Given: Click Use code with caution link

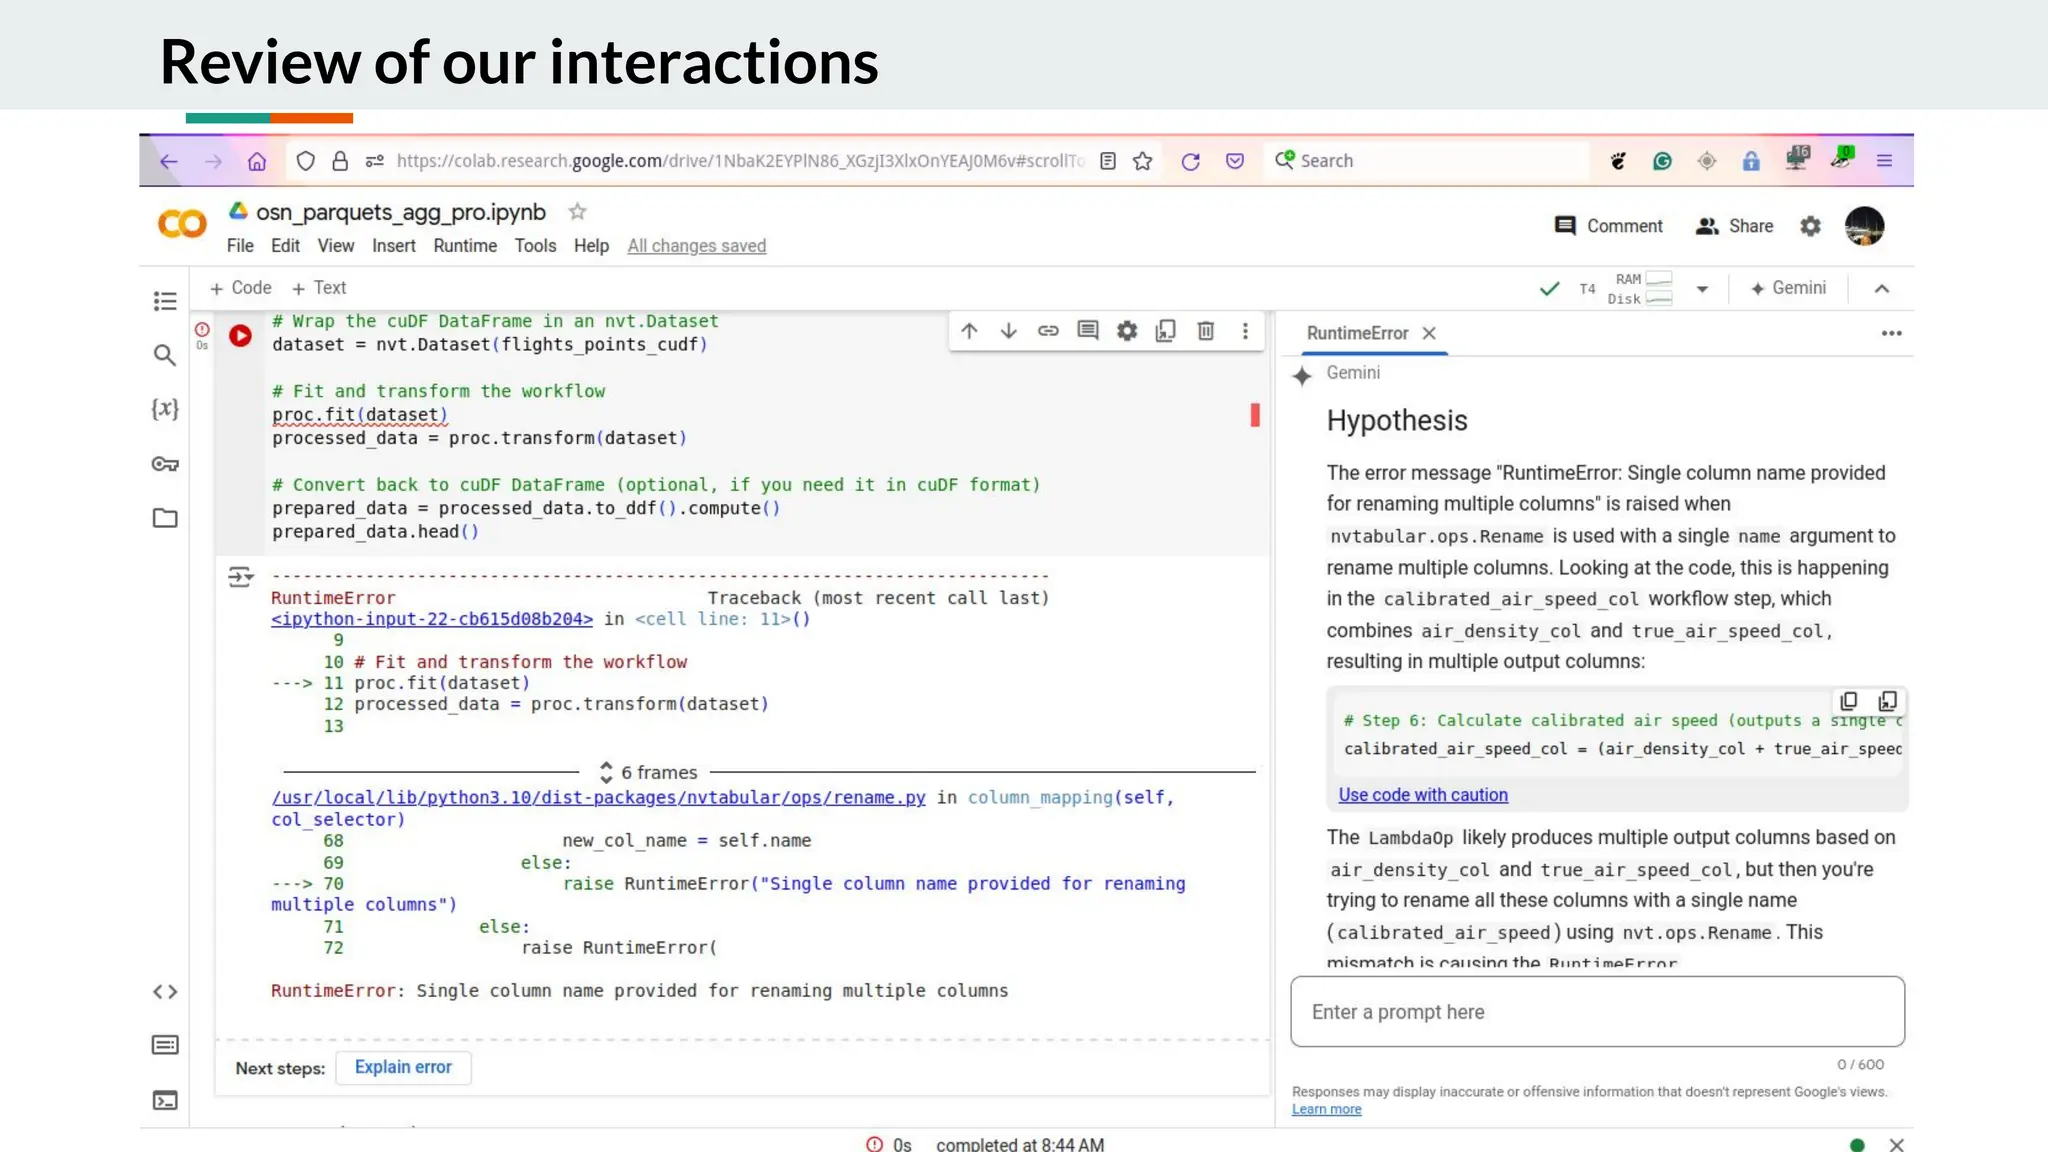Looking at the screenshot, I should tap(1423, 795).
